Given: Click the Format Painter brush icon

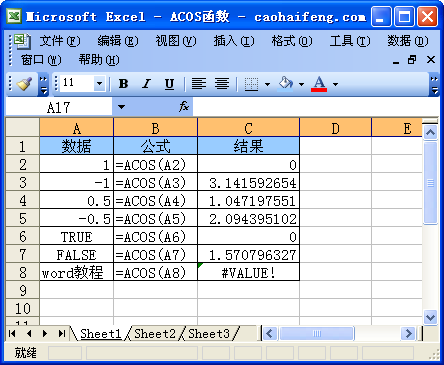Looking at the screenshot, I should click(x=25, y=84).
